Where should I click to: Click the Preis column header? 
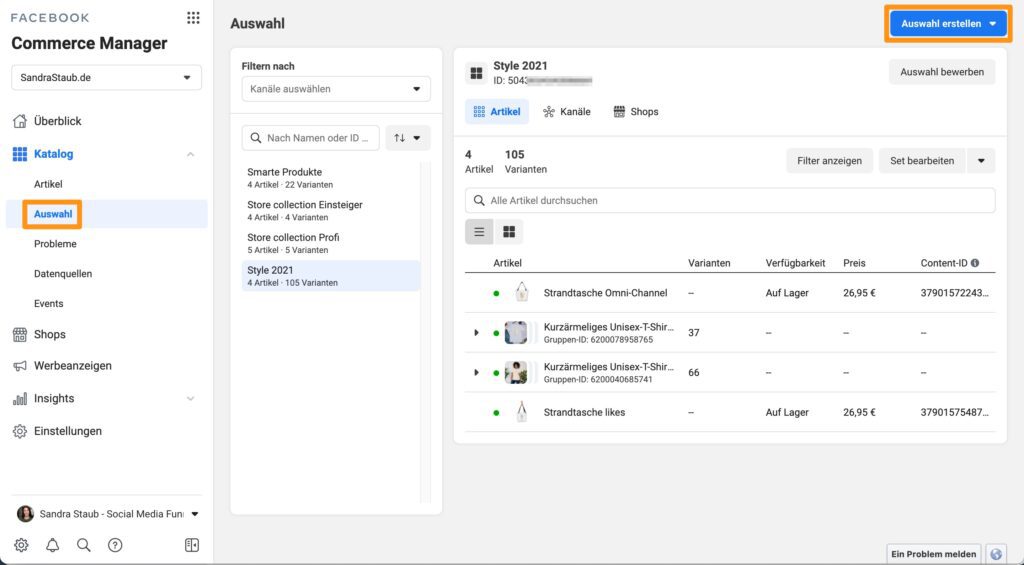tap(854, 263)
